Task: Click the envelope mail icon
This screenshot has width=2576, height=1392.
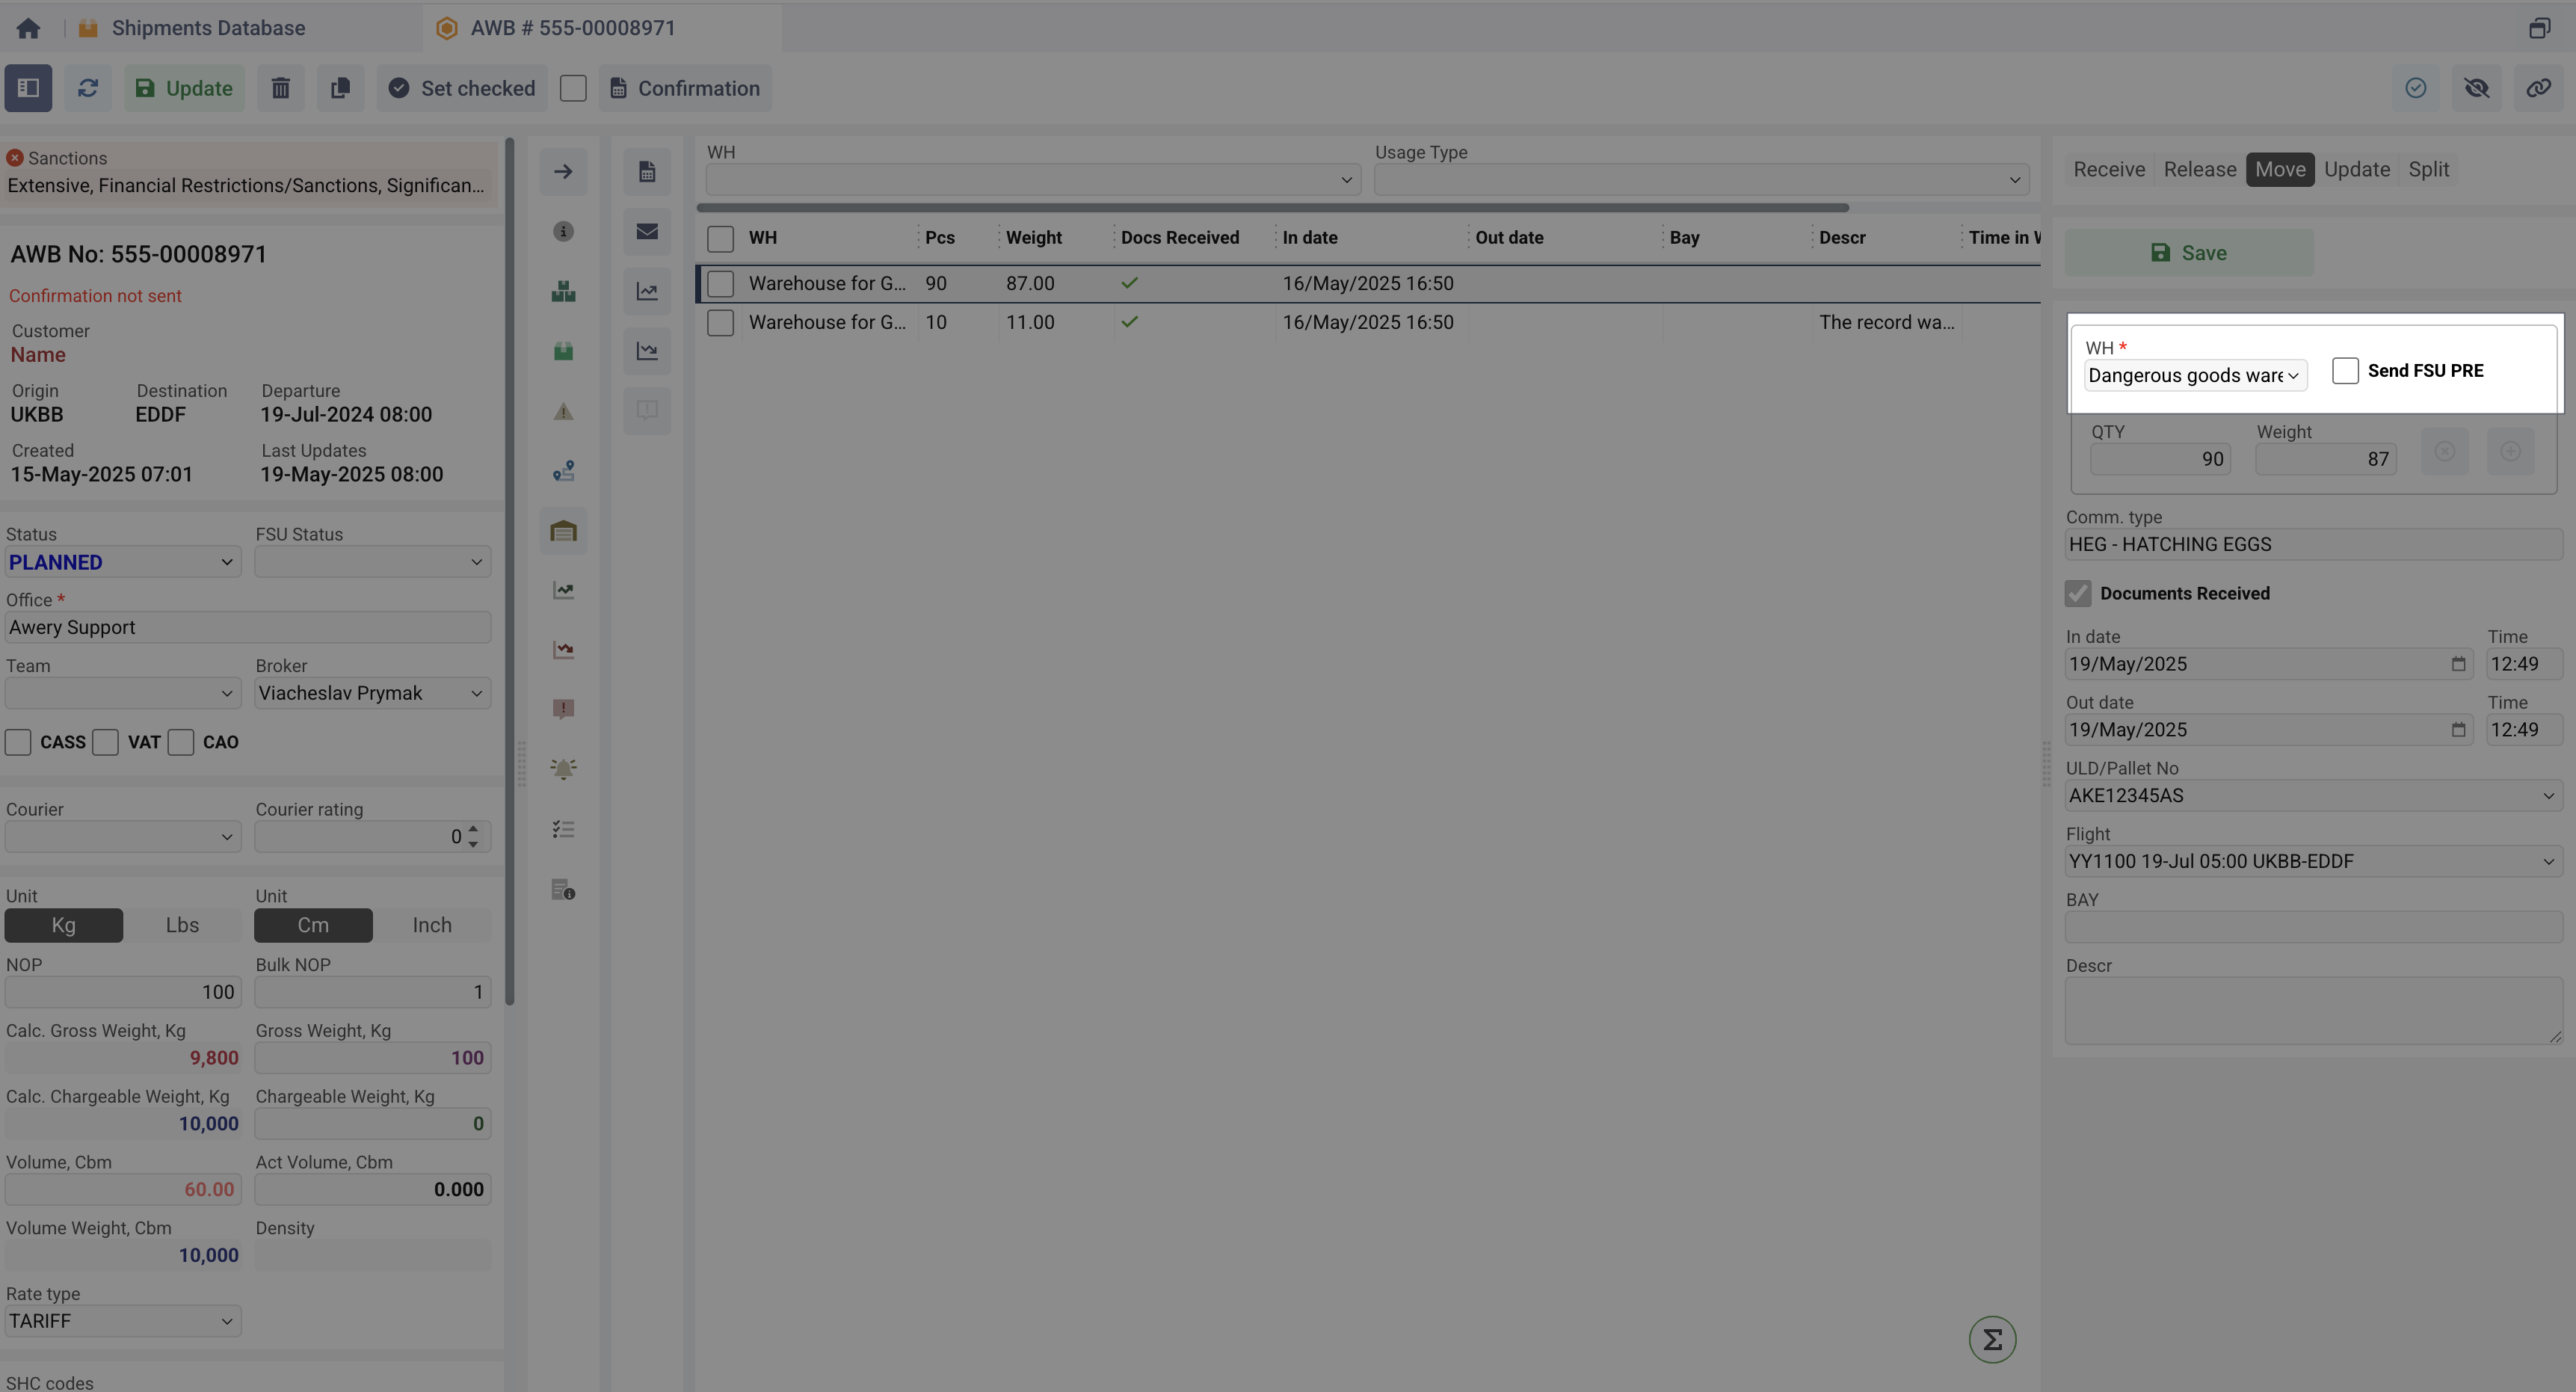Action: point(647,232)
